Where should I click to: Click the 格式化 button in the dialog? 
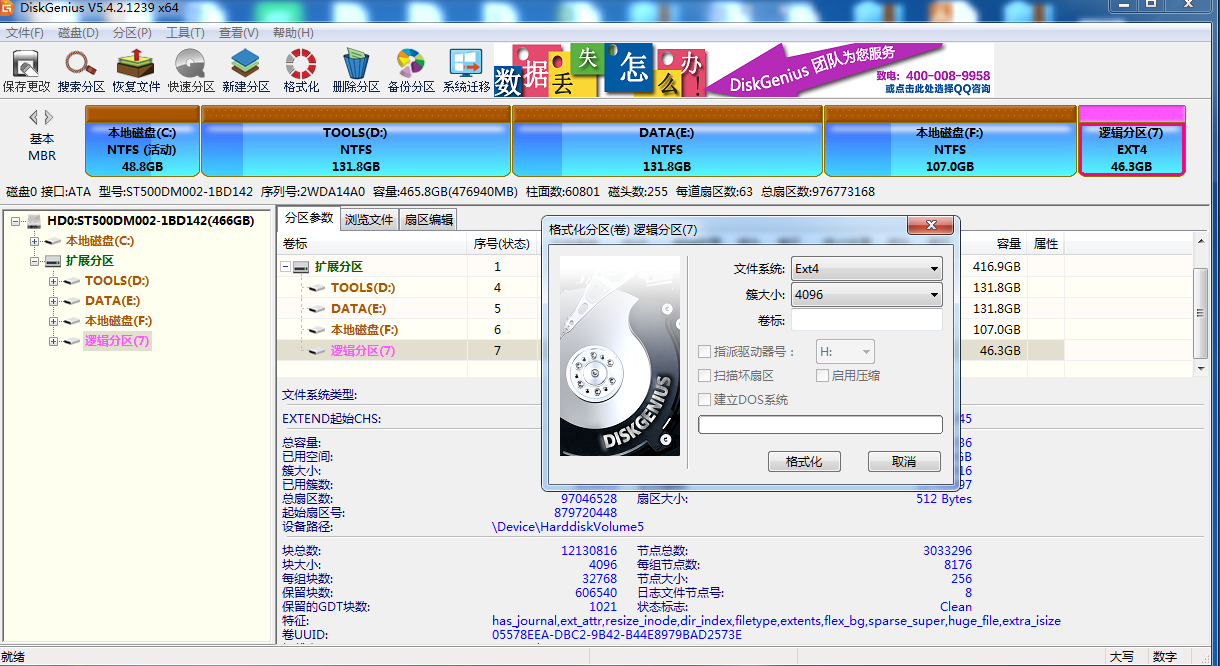pos(804,462)
